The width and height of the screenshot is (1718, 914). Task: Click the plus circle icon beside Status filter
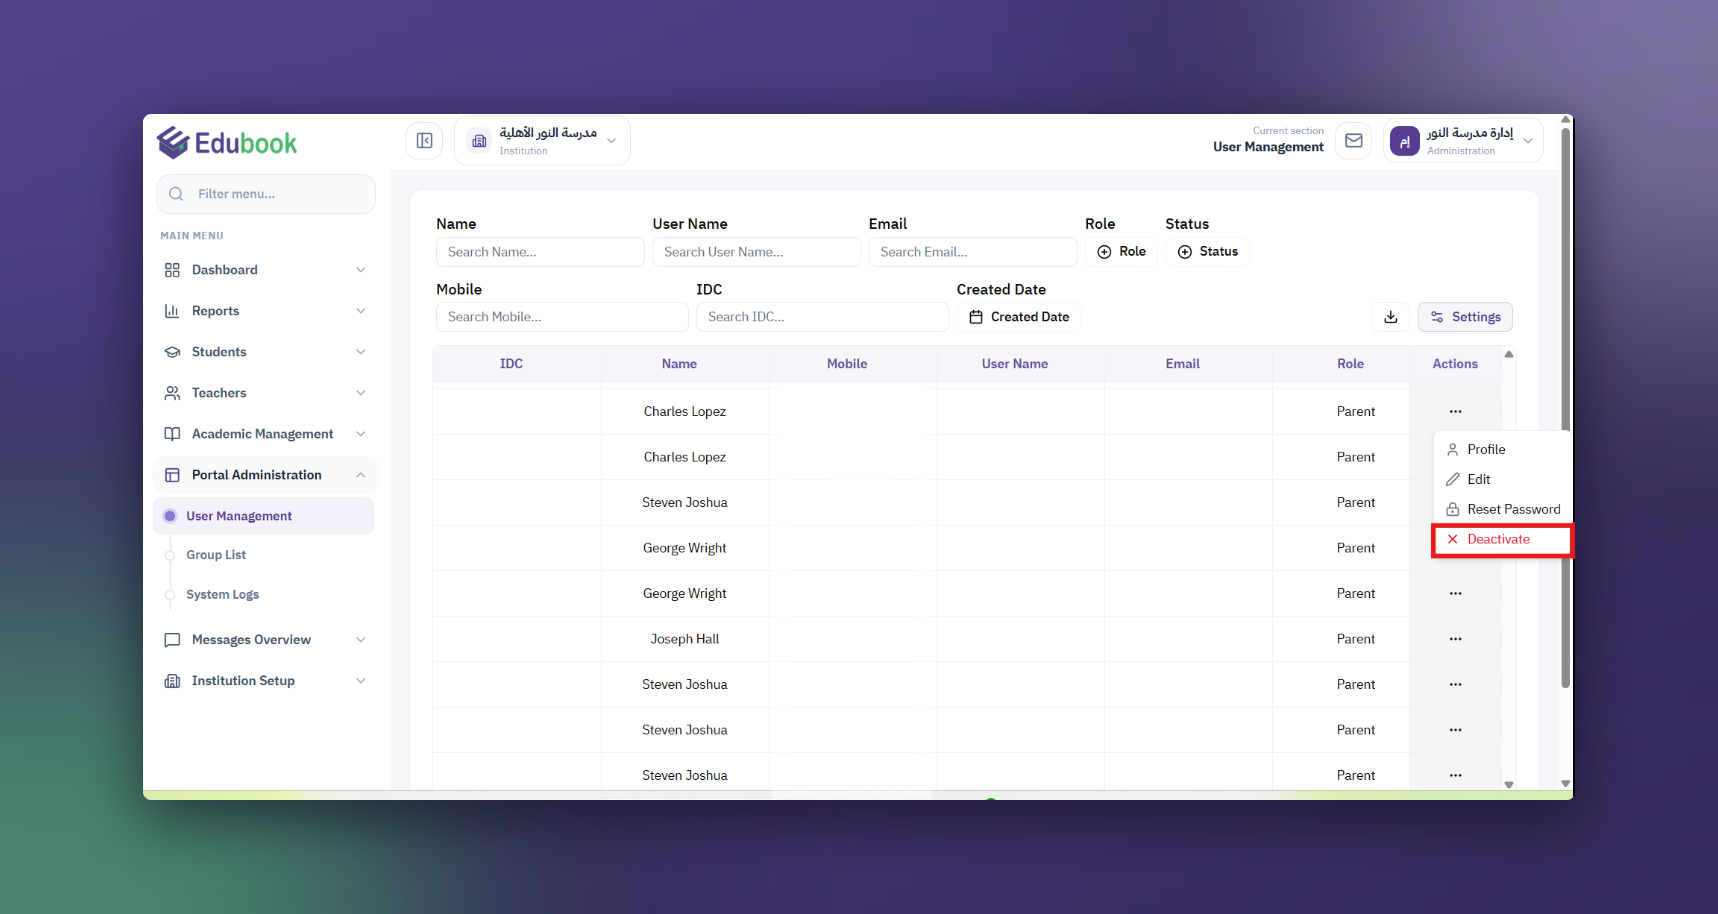[1185, 252]
